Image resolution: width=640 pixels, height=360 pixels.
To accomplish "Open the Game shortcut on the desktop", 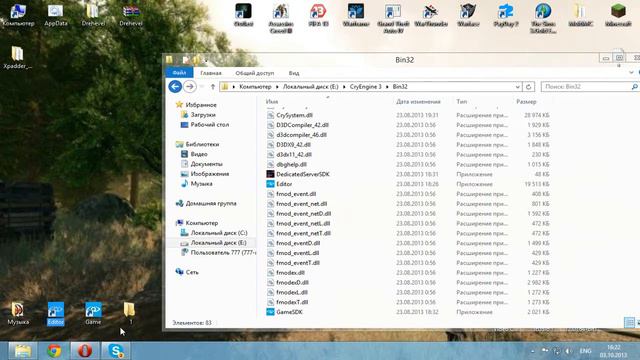I will click(x=93, y=314).
